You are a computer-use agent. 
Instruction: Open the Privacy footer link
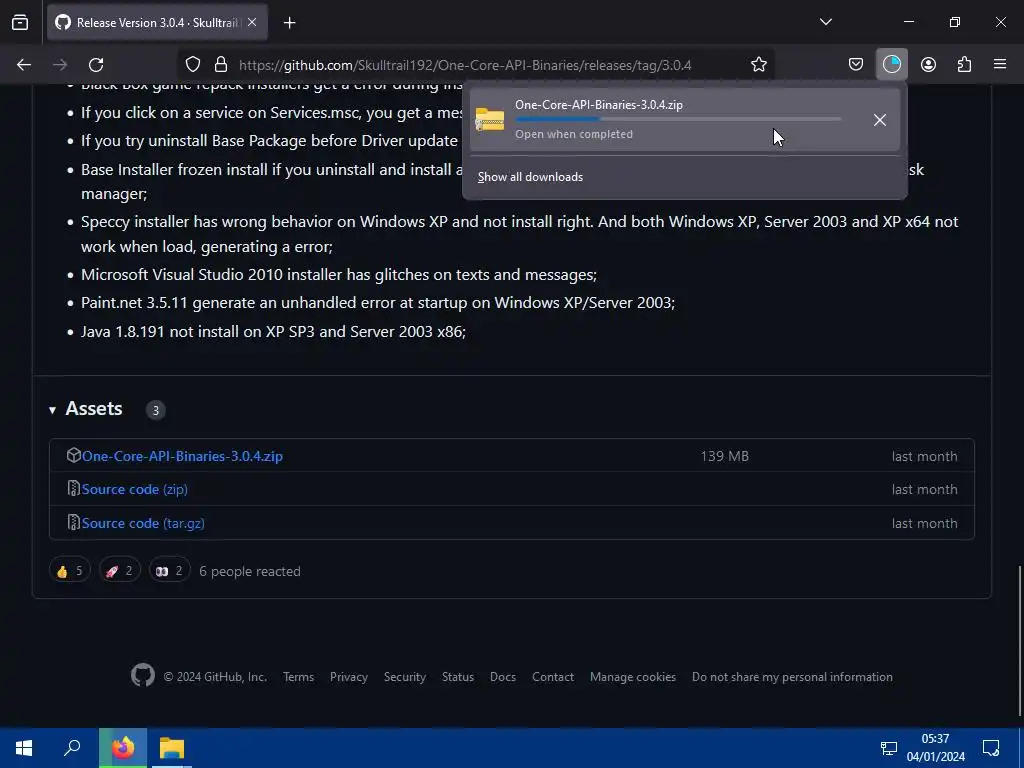(x=349, y=677)
